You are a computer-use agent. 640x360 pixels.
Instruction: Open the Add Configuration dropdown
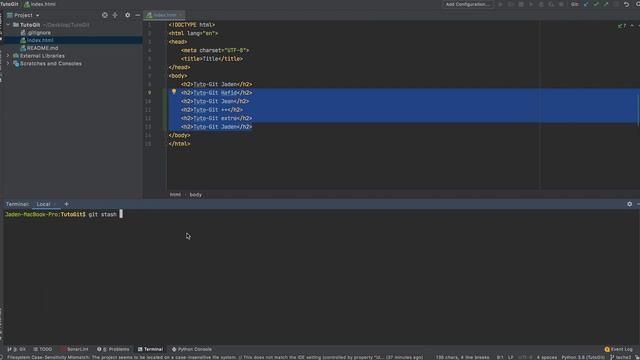(467, 4)
